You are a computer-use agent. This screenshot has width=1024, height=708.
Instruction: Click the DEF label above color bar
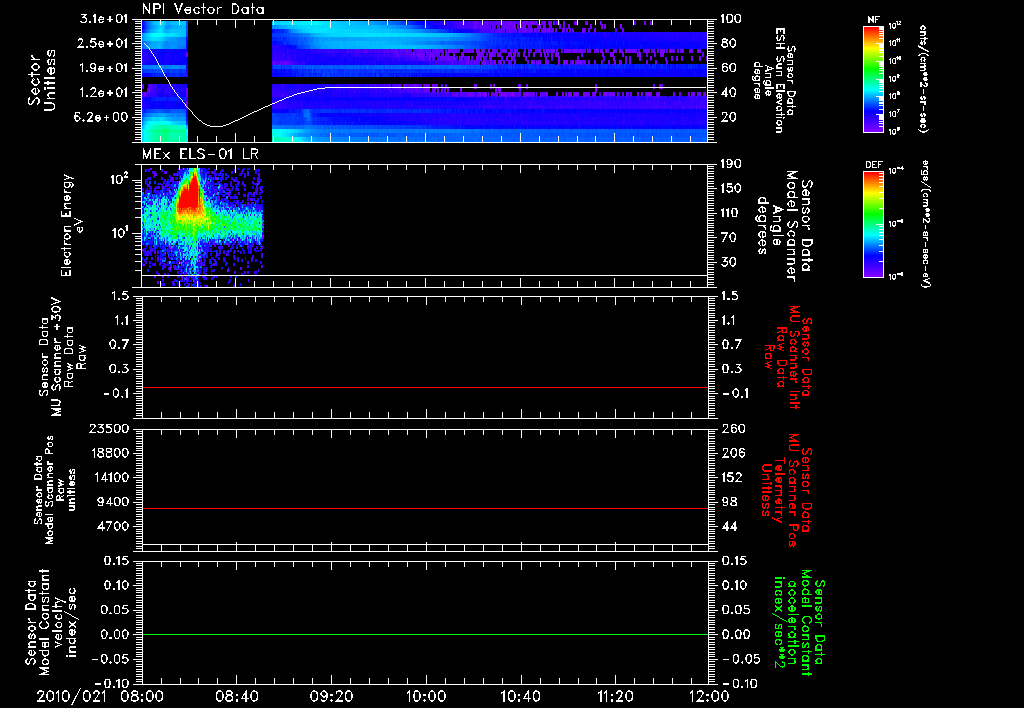(874, 165)
